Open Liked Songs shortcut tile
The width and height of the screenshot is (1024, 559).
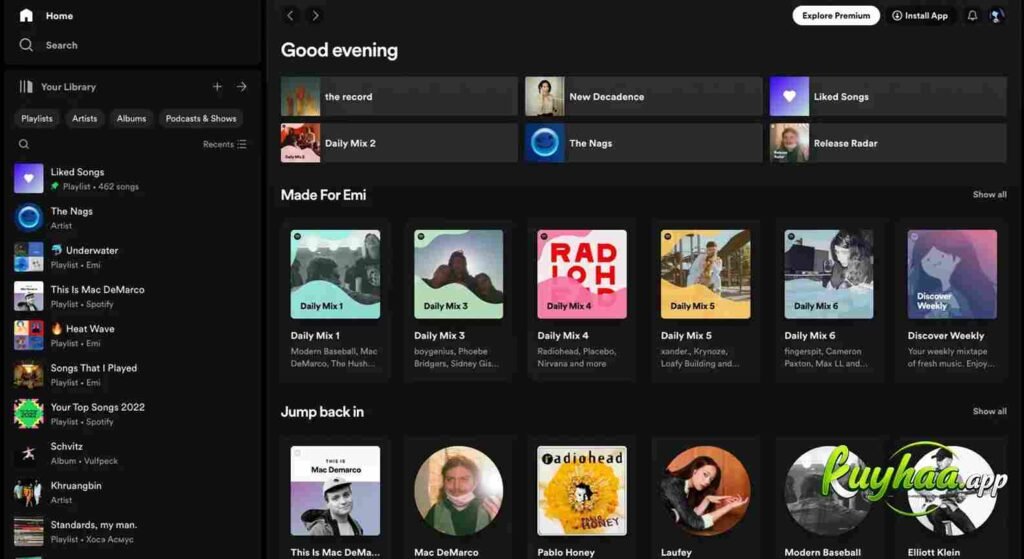click(x=888, y=97)
